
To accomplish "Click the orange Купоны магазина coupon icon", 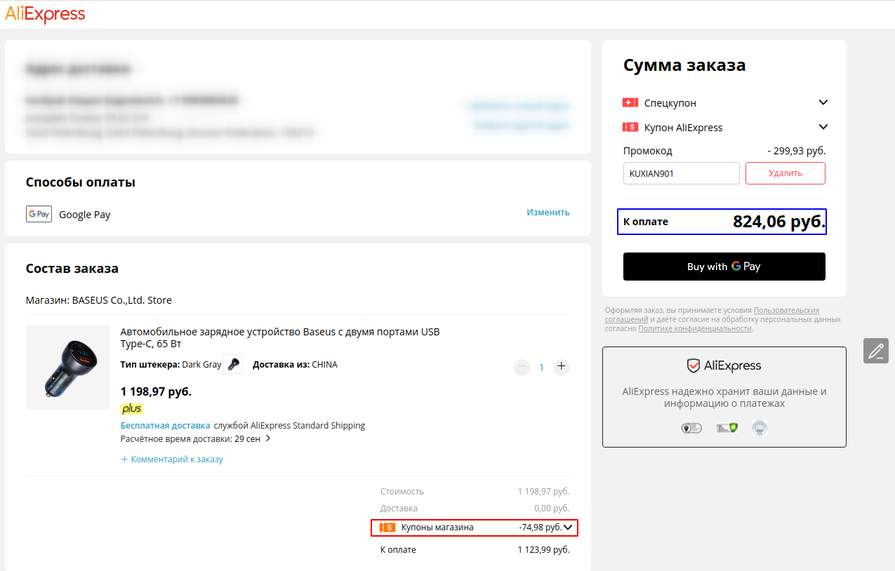I will [x=387, y=527].
